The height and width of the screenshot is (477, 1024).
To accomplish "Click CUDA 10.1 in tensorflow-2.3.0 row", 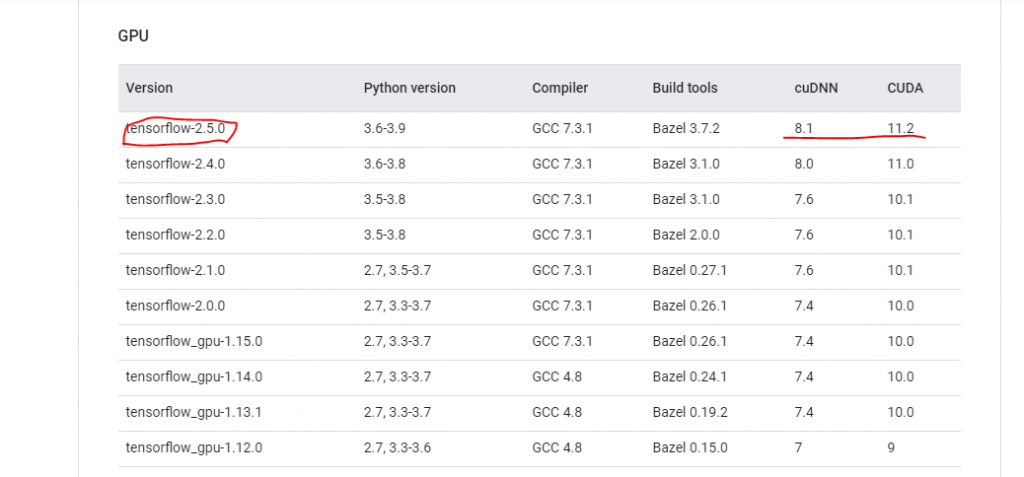I will tap(901, 199).
